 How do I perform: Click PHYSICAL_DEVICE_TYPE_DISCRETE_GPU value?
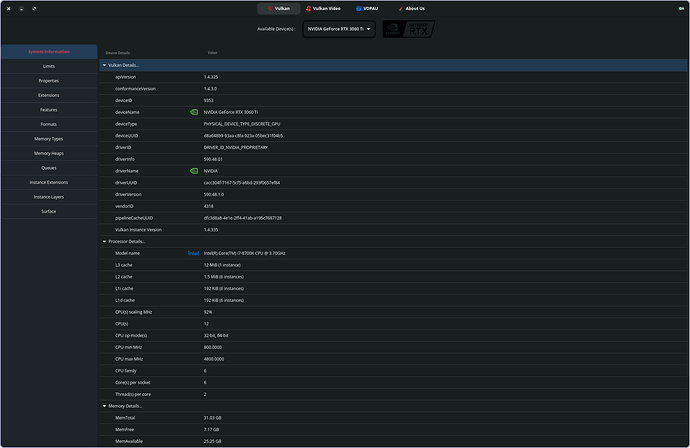tap(242, 124)
